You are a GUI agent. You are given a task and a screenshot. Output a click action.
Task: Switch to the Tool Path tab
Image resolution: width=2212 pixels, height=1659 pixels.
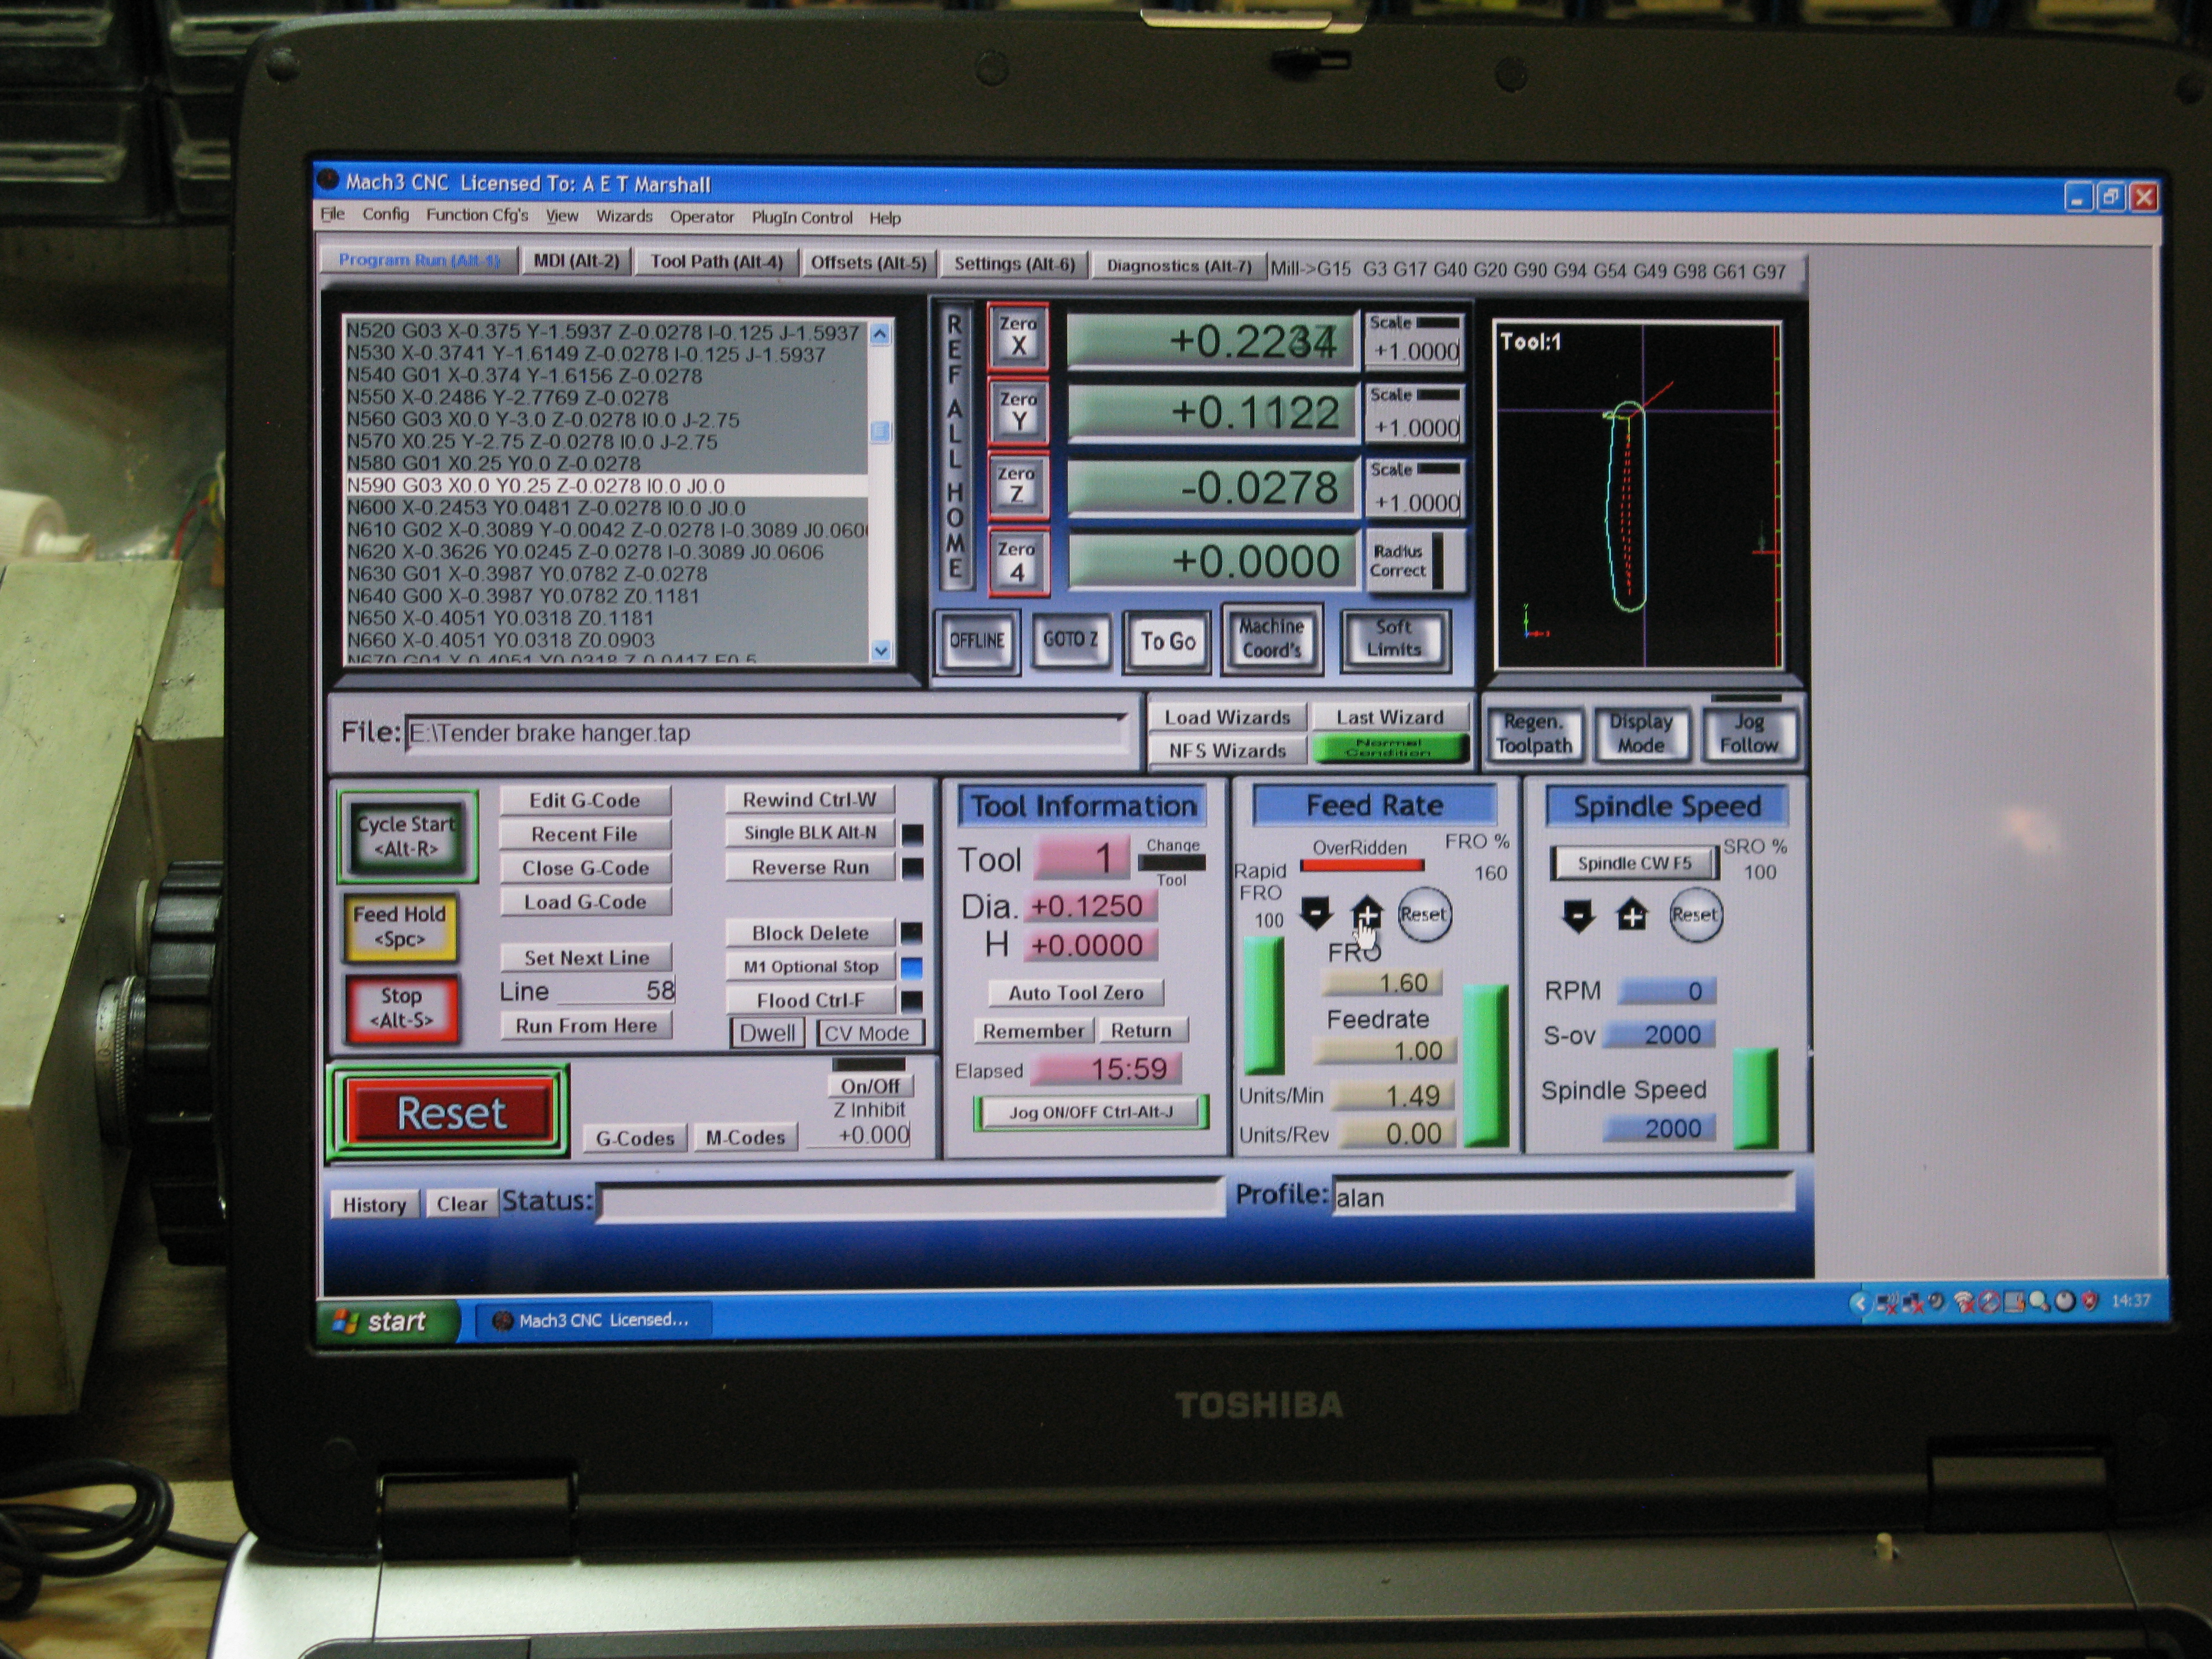coord(716,262)
